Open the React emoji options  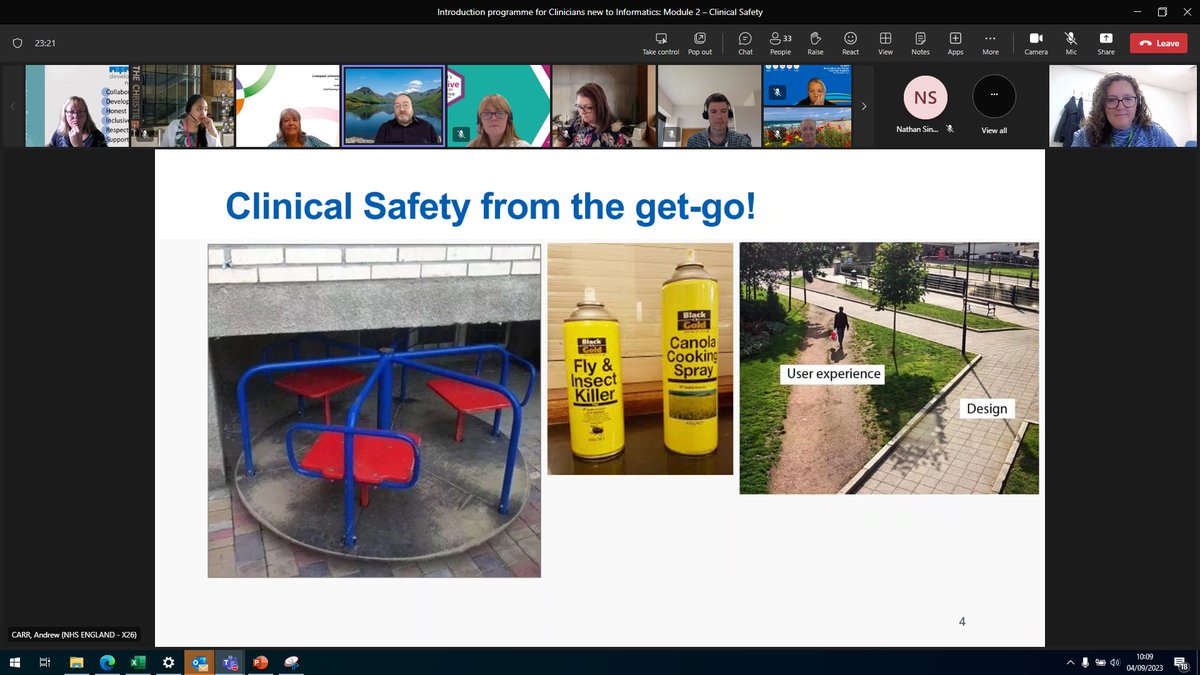tap(850, 43)
